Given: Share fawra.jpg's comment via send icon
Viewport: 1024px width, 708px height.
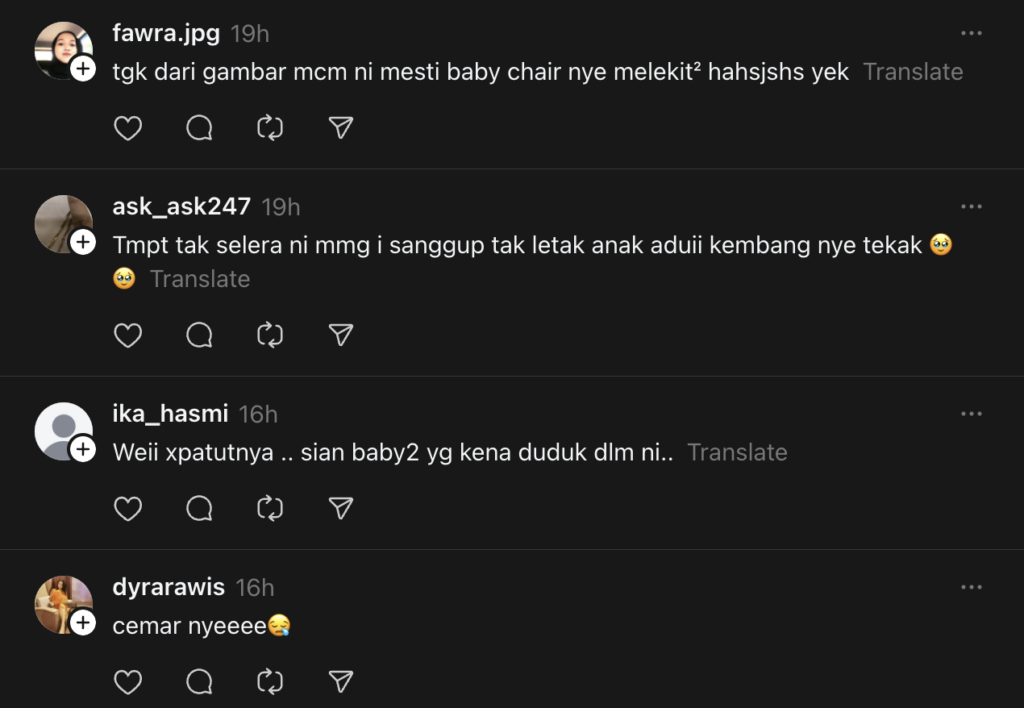Looking at the screenshot, I should [341, 128].
